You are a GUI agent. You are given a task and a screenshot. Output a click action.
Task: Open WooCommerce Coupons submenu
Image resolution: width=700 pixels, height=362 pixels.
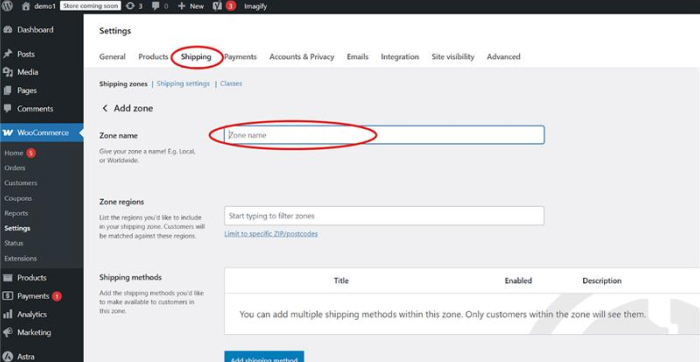point(18,198)
